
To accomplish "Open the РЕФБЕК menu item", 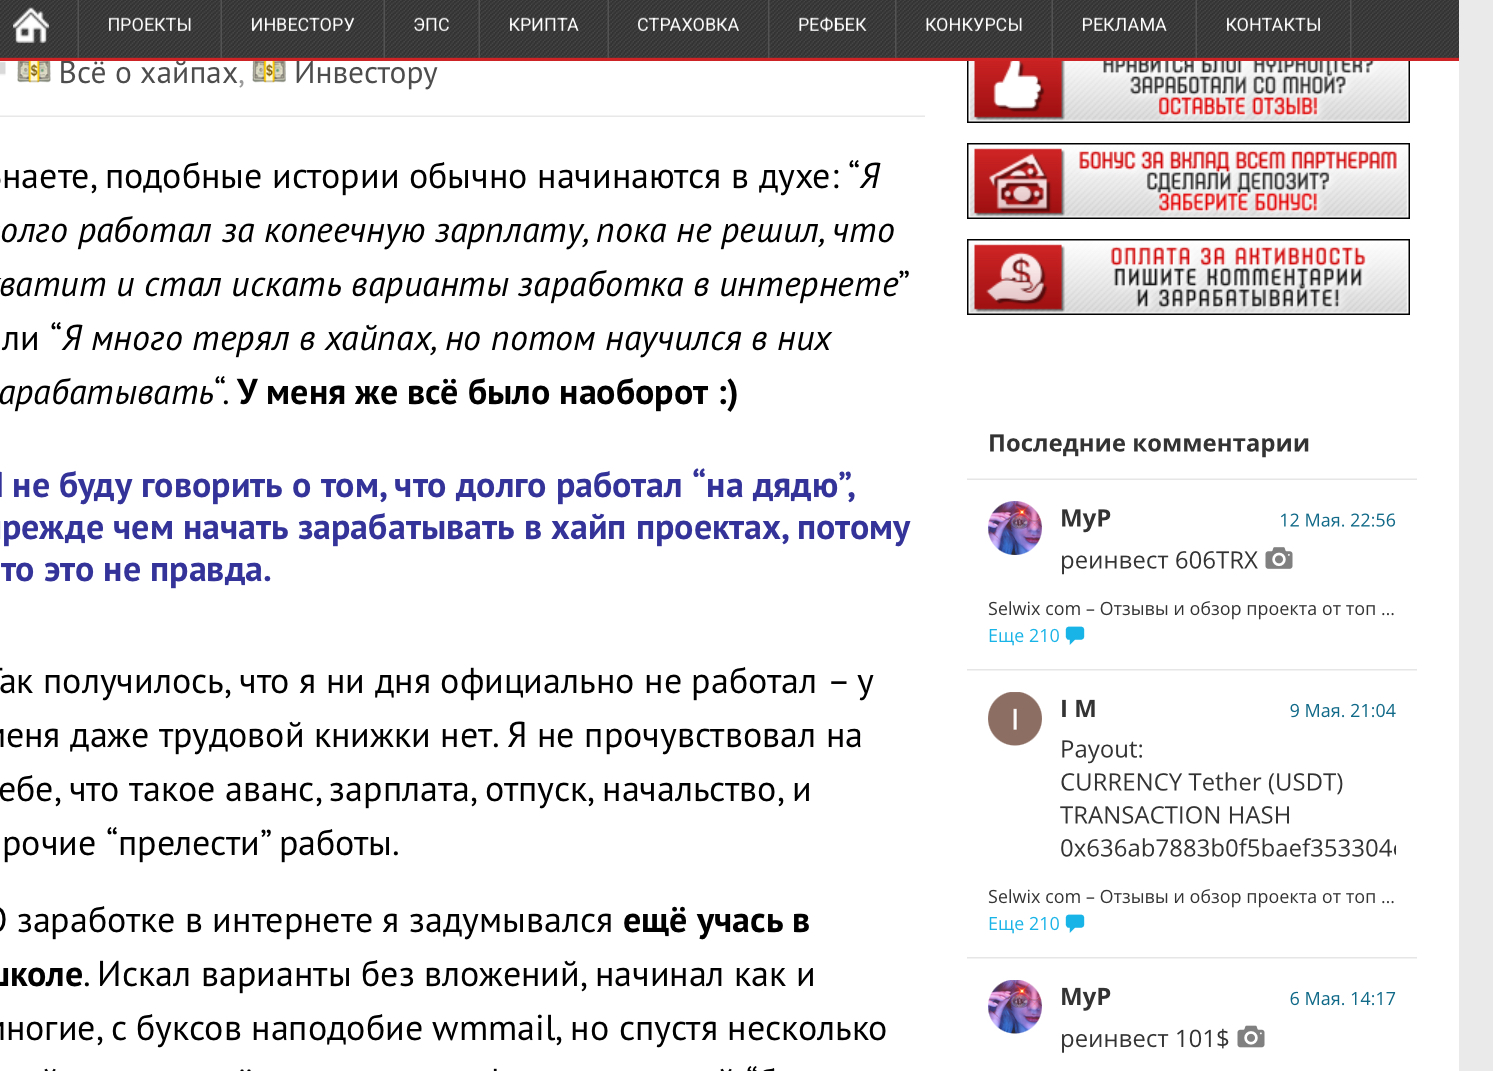I will tap(831, 26).
